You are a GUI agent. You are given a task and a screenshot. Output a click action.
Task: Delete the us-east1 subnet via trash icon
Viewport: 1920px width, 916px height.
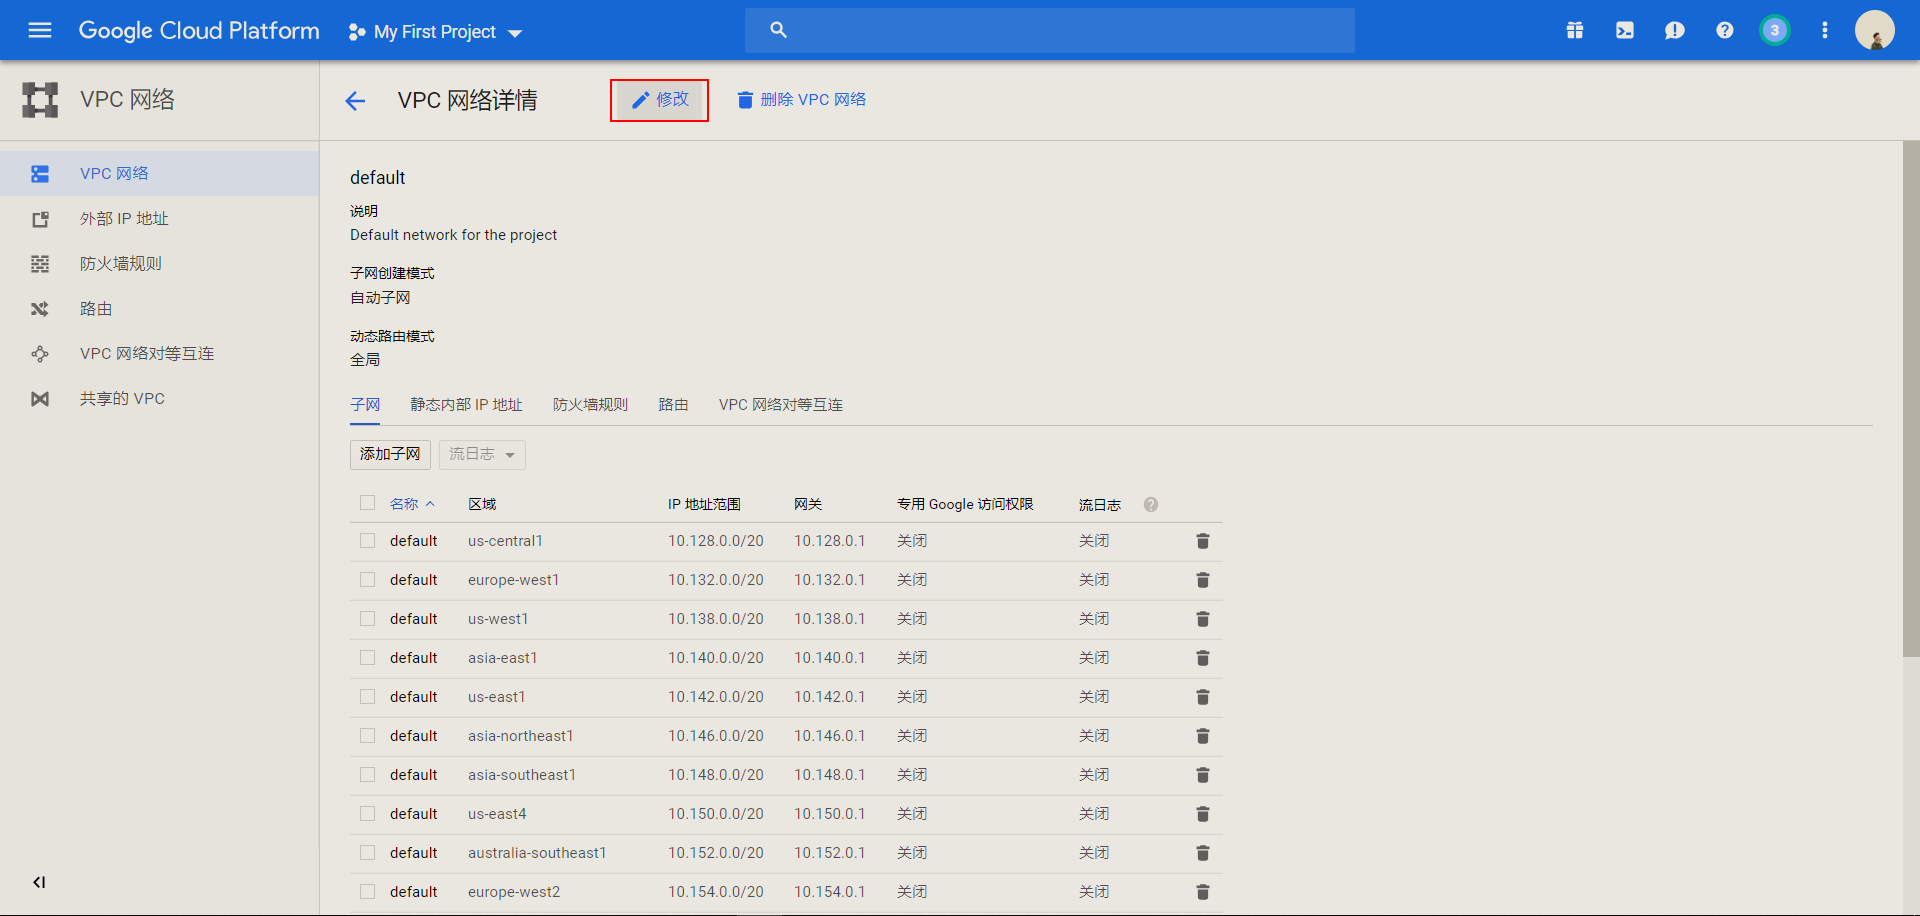point(1203,697)
